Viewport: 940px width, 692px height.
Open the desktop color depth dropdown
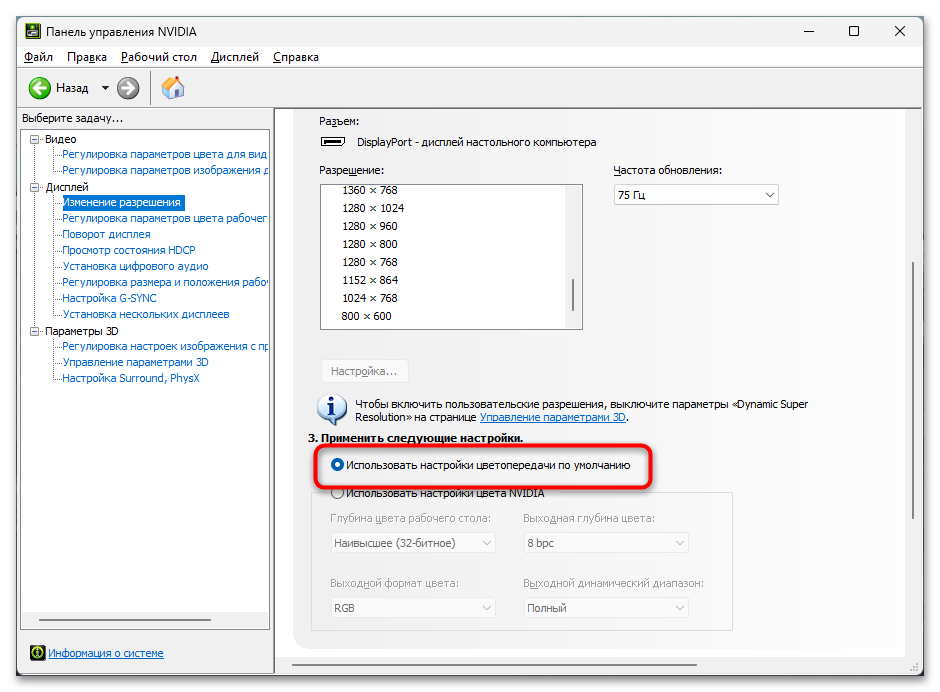pyautogui.click(x=413, y=543)
